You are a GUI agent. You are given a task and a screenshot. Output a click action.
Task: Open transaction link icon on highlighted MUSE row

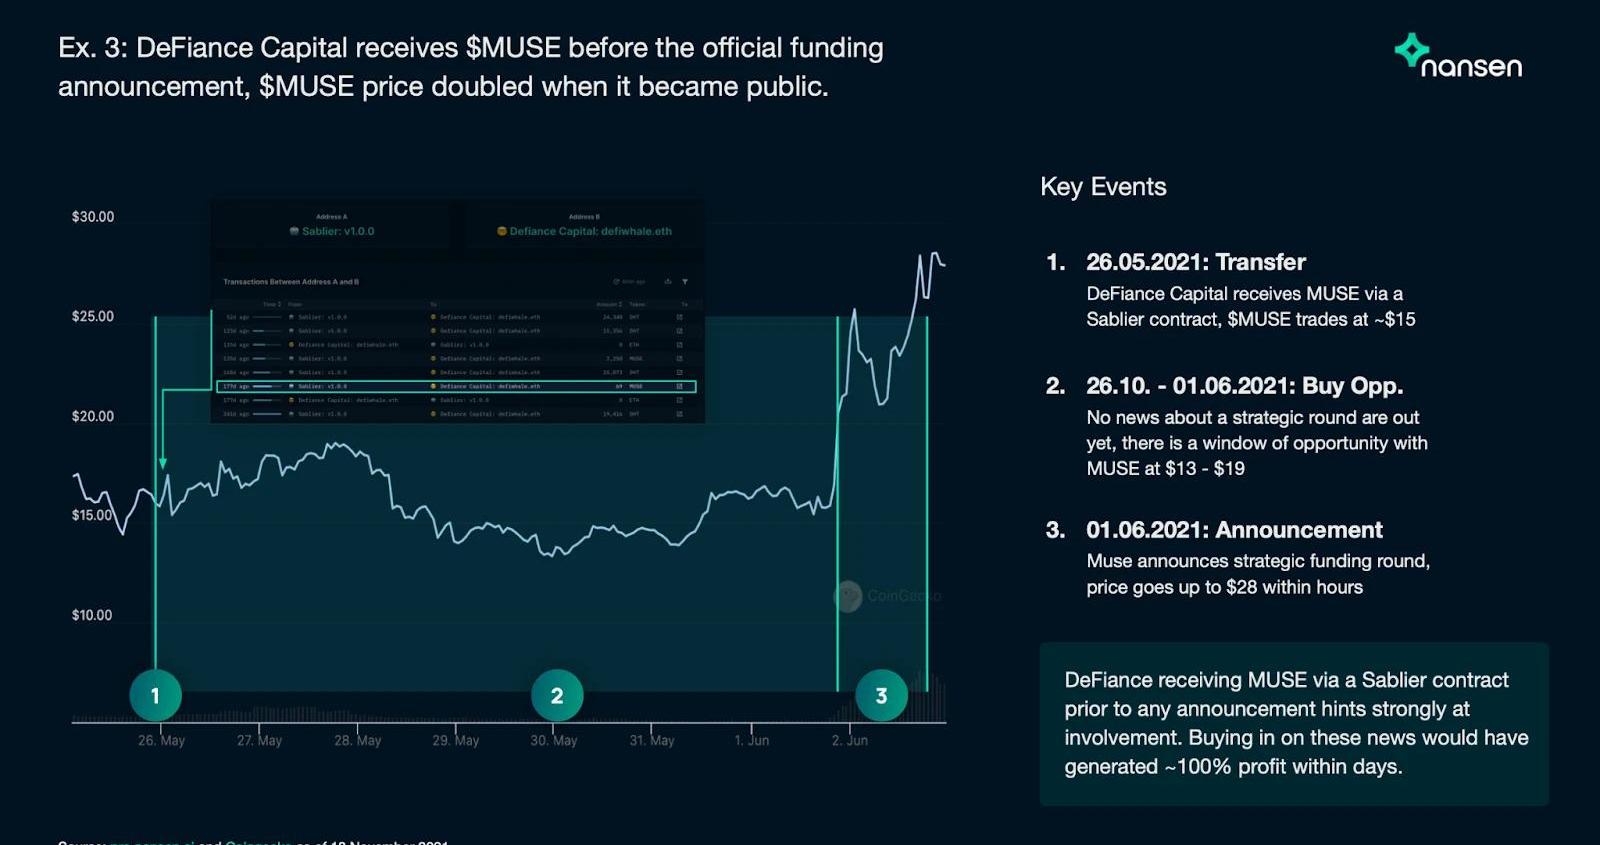click(680, 386)
